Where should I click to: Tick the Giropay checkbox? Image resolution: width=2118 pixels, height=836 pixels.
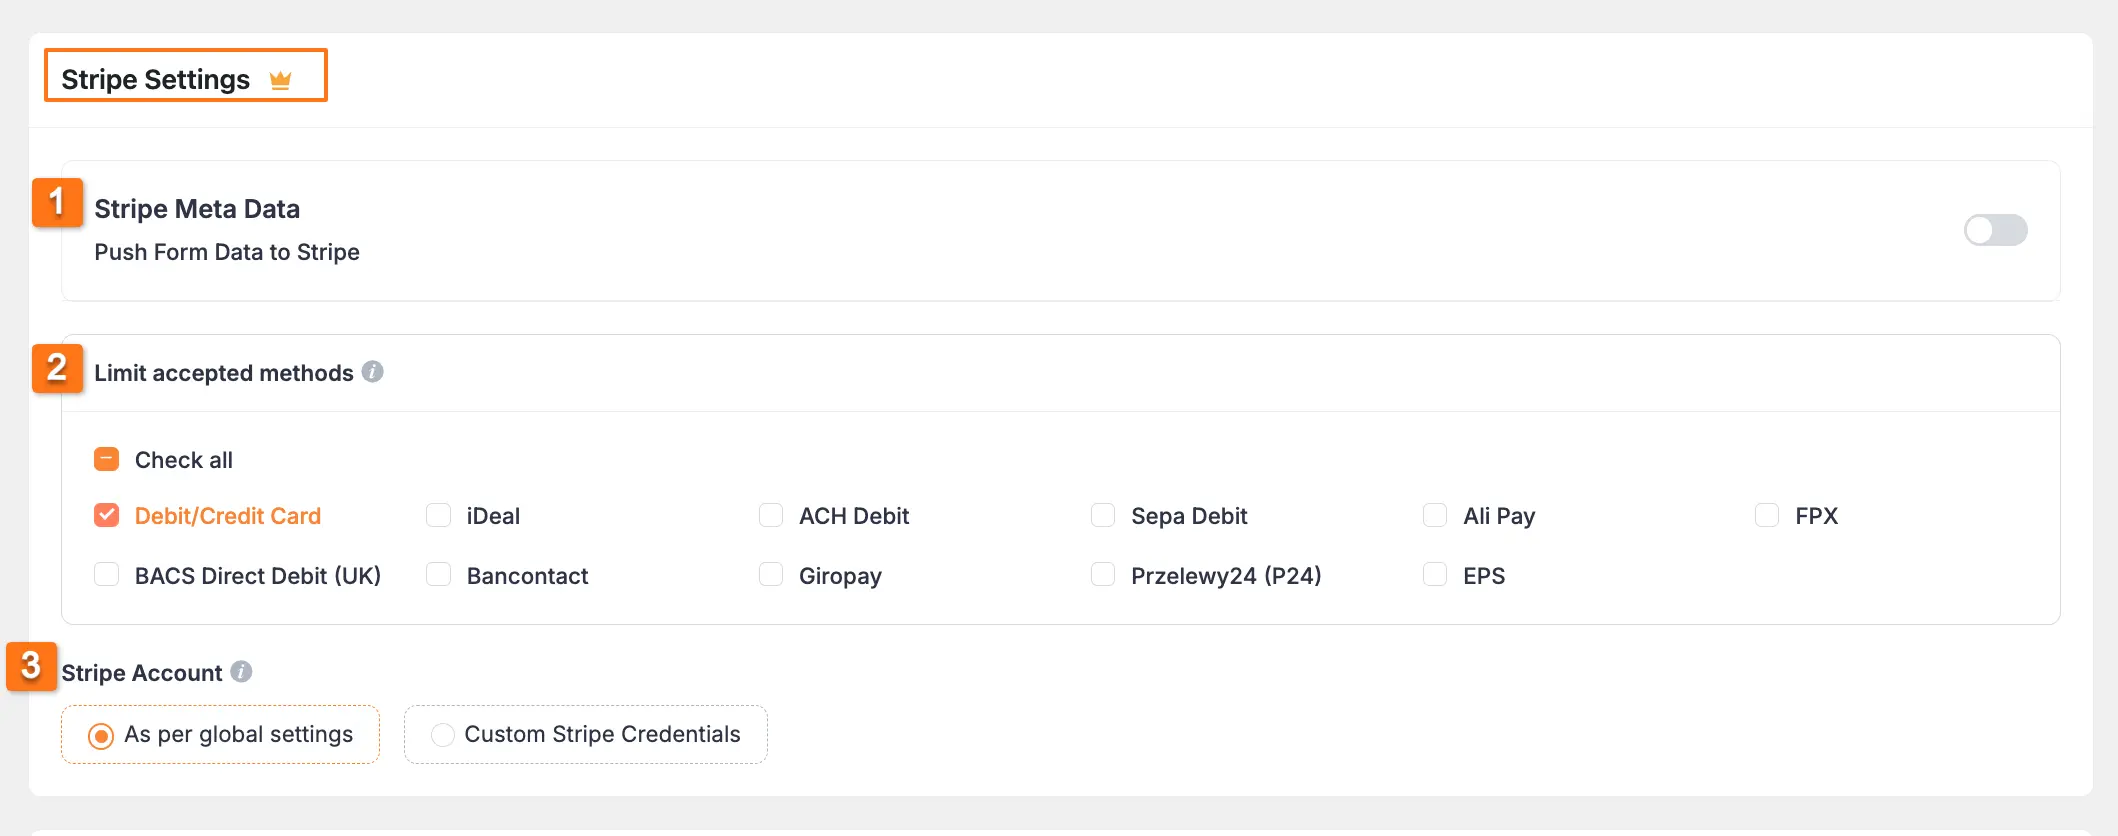(770, 575)
